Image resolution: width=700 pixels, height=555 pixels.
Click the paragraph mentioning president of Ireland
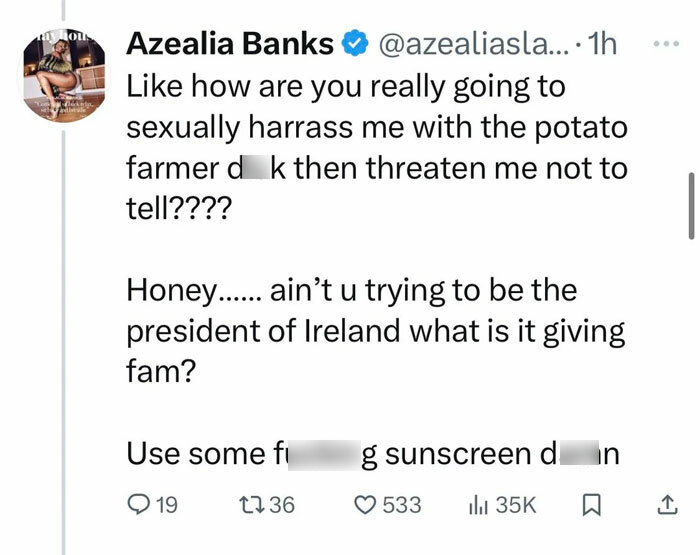pyautogui.click(x=374, y=331)
